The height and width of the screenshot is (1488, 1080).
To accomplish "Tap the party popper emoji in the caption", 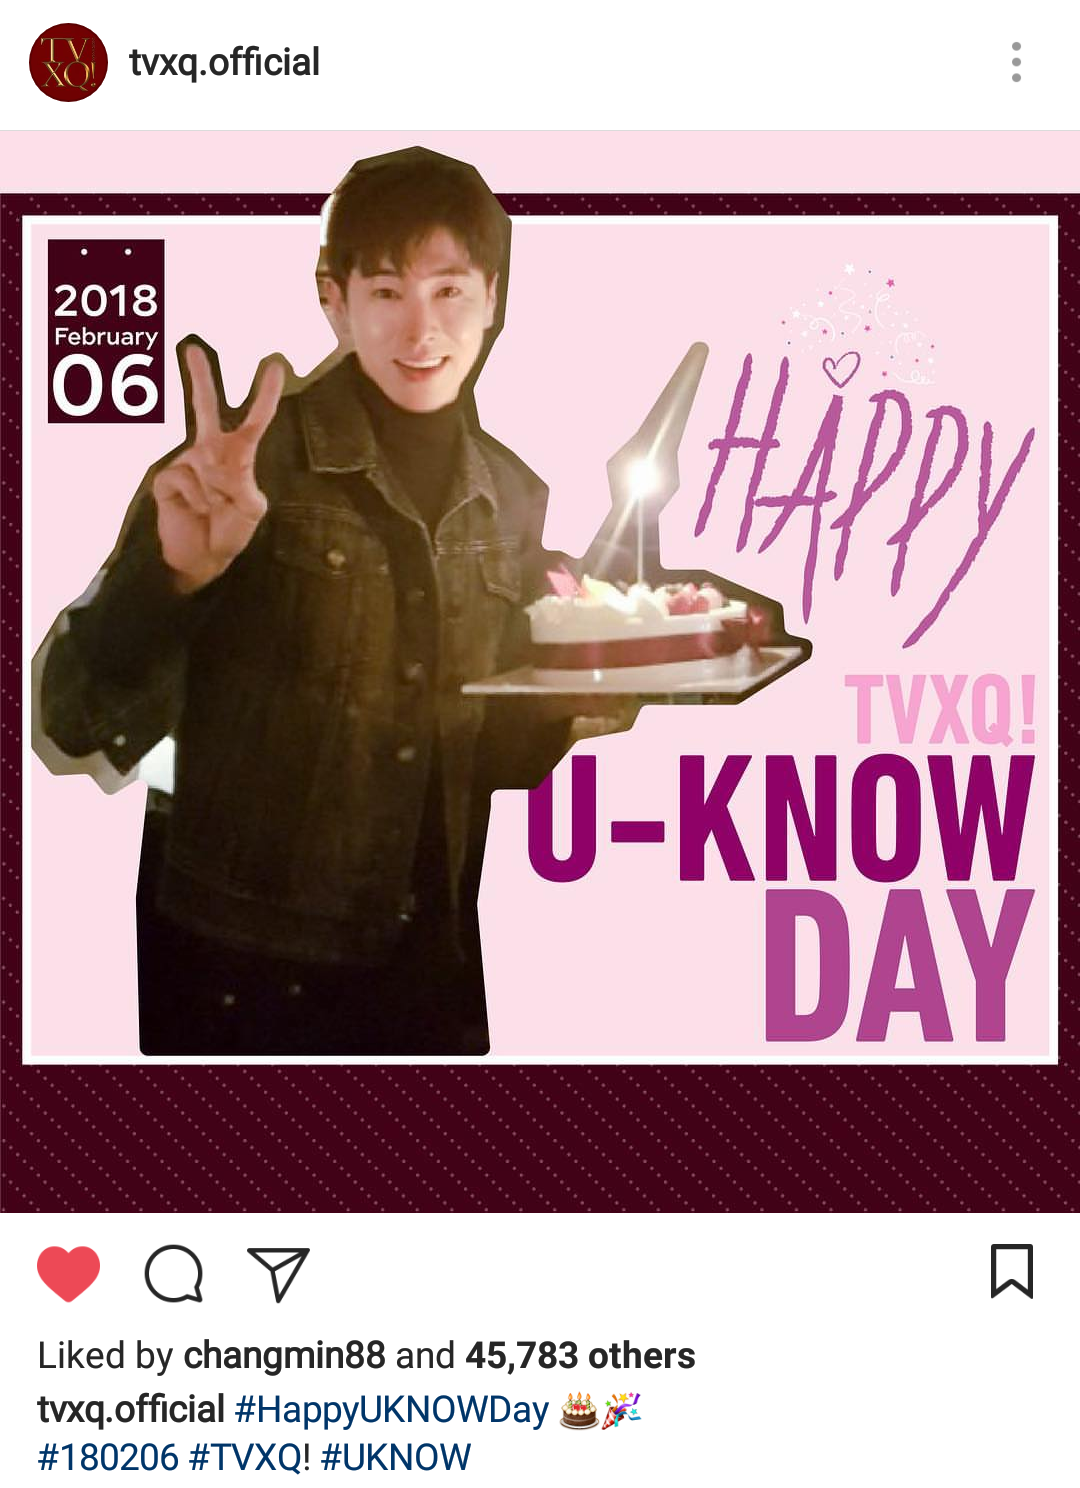I will (x=621, y=1410).
